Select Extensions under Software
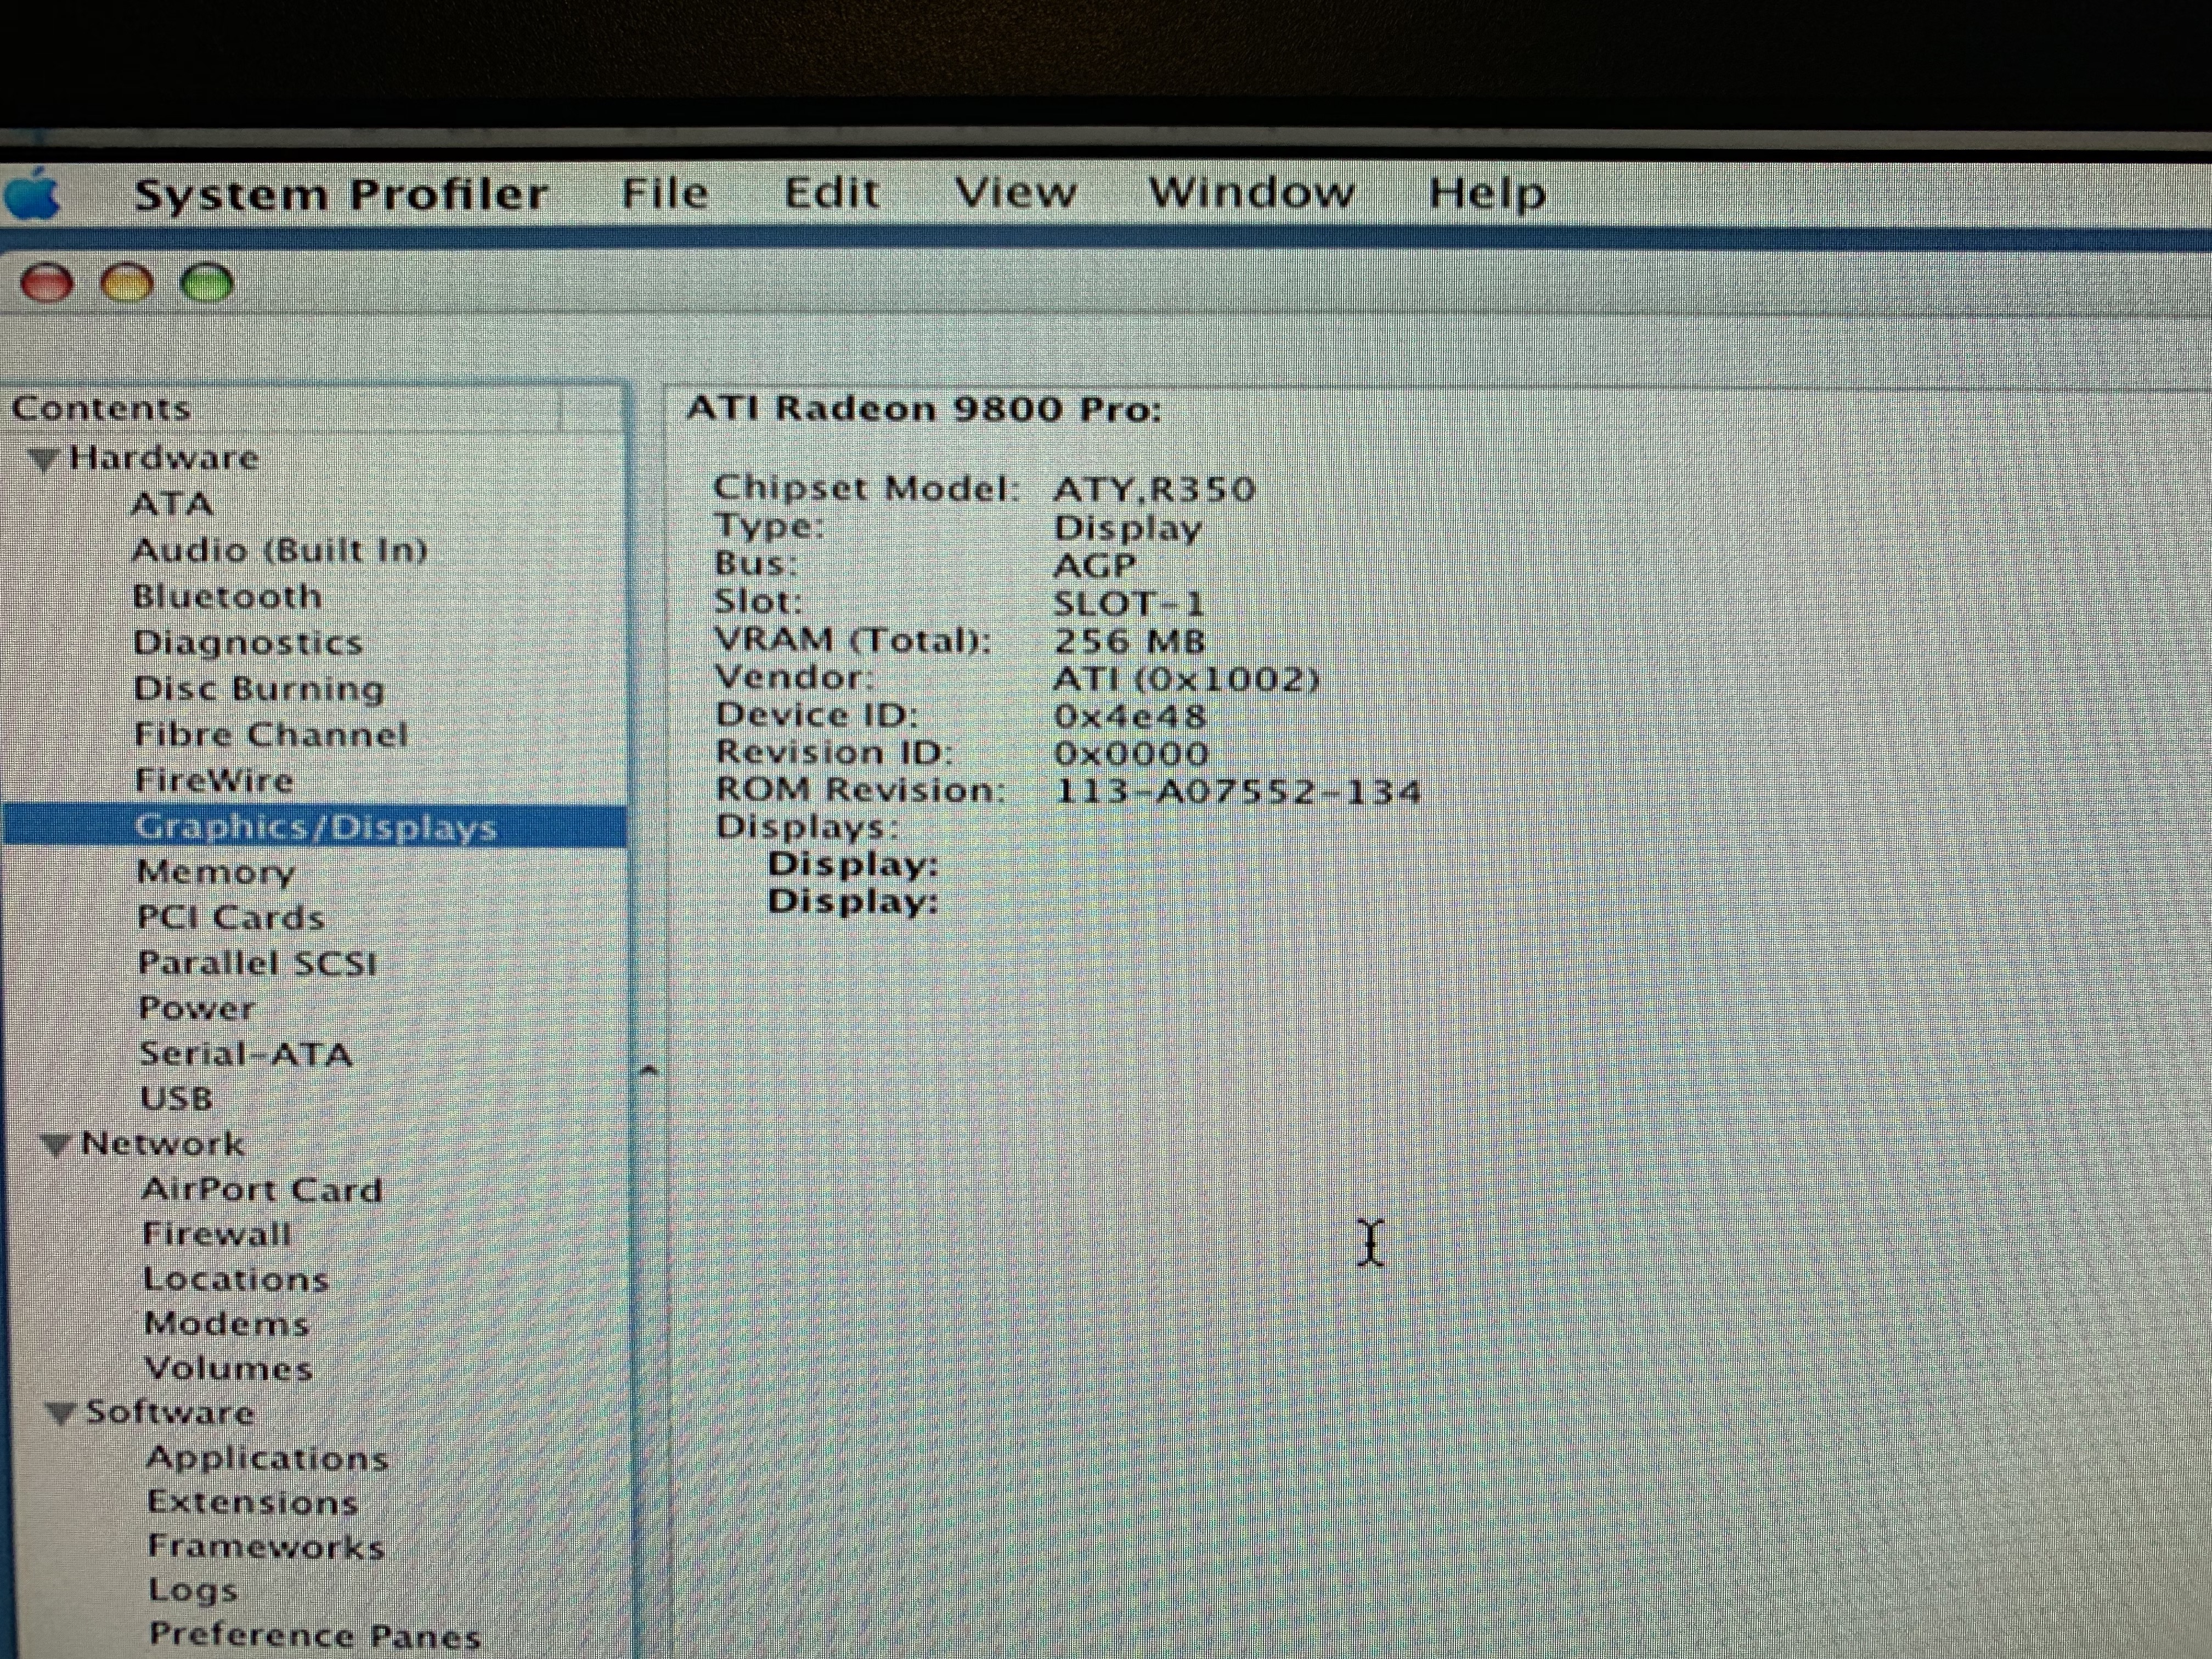The image size is (2212, 1659). tap(252, 1502)
